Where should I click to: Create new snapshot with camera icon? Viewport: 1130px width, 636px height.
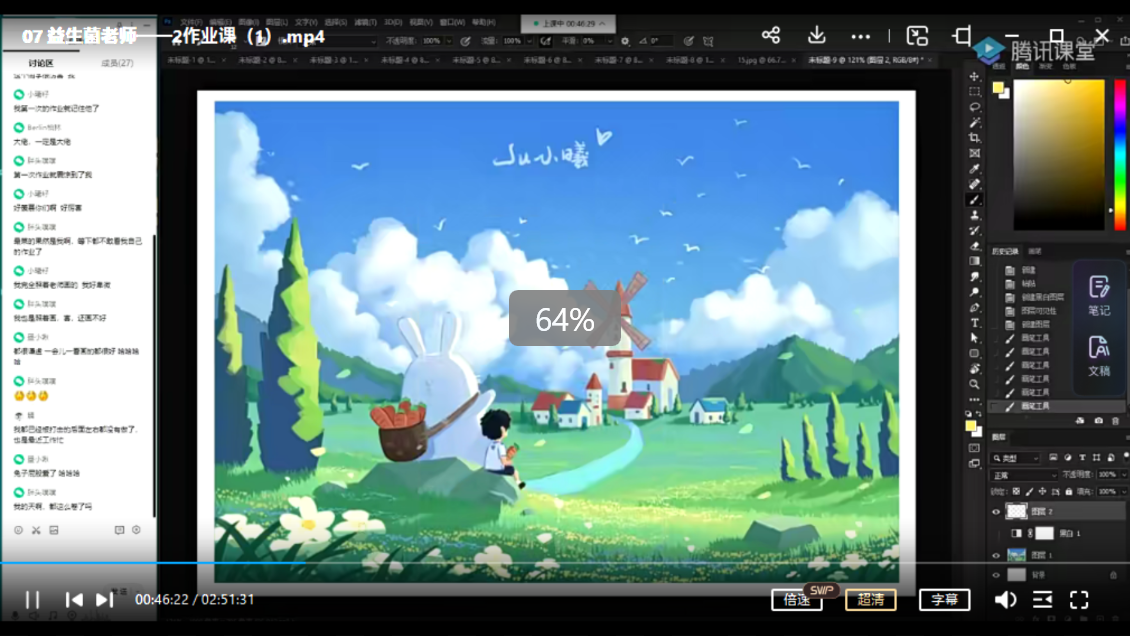[1098, 421]
